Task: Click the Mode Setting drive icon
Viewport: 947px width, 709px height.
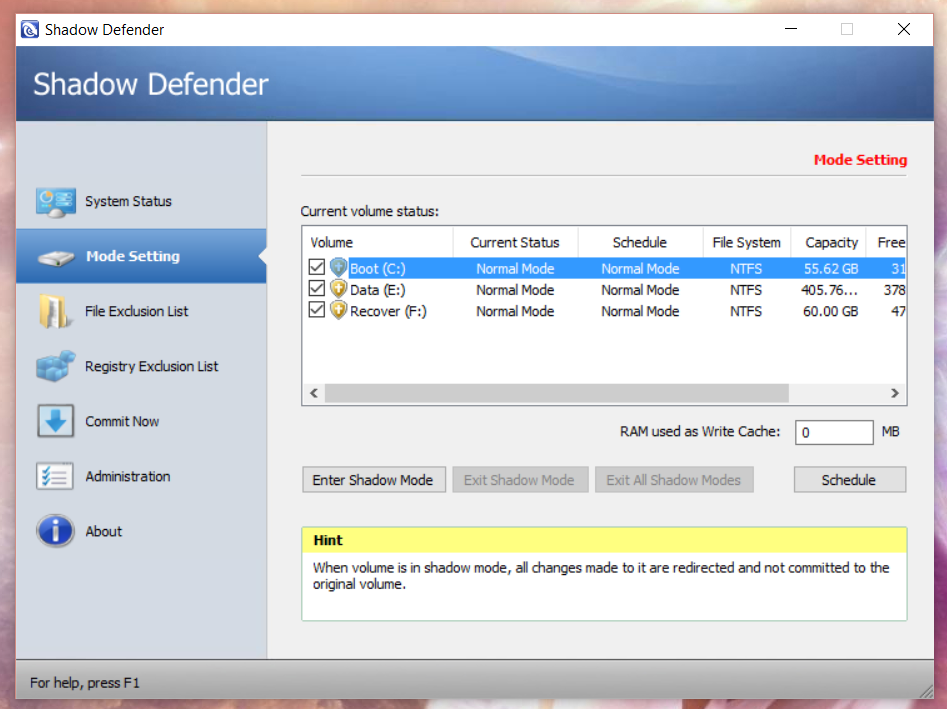Action: pyautogui.click(x=56, y=258)
